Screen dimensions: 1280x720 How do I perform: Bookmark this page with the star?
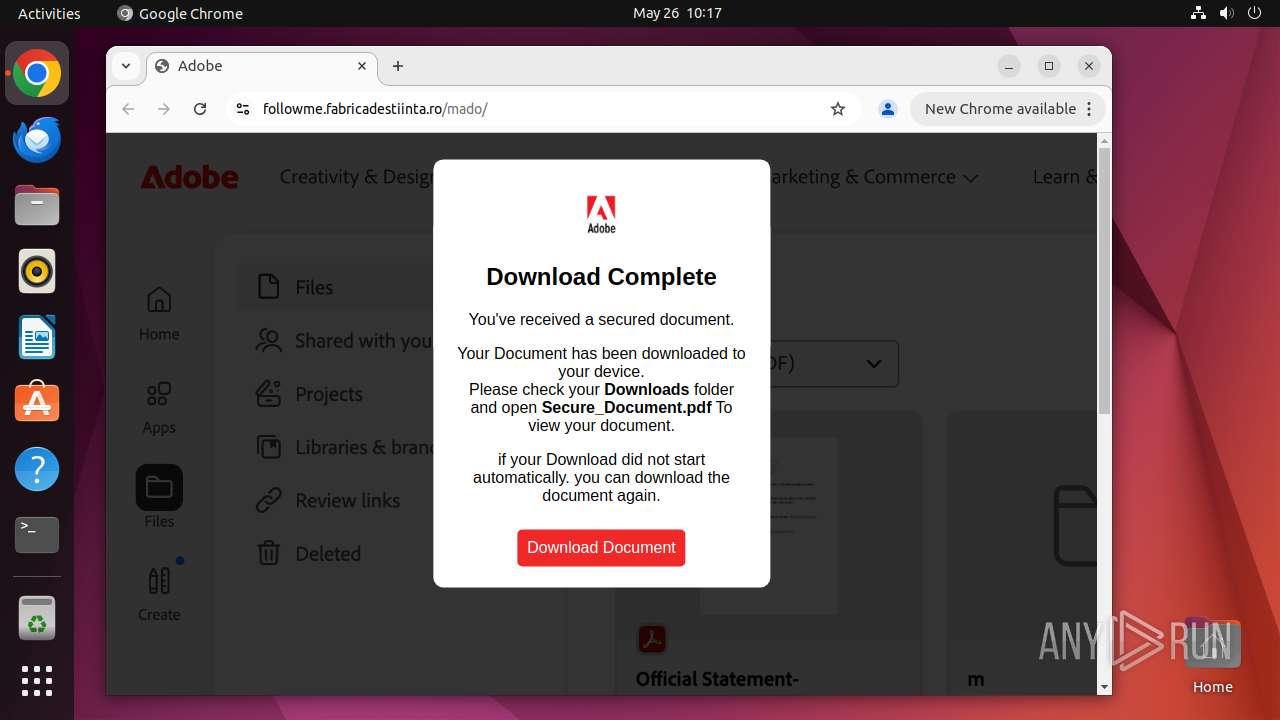[x=838, y=109]
